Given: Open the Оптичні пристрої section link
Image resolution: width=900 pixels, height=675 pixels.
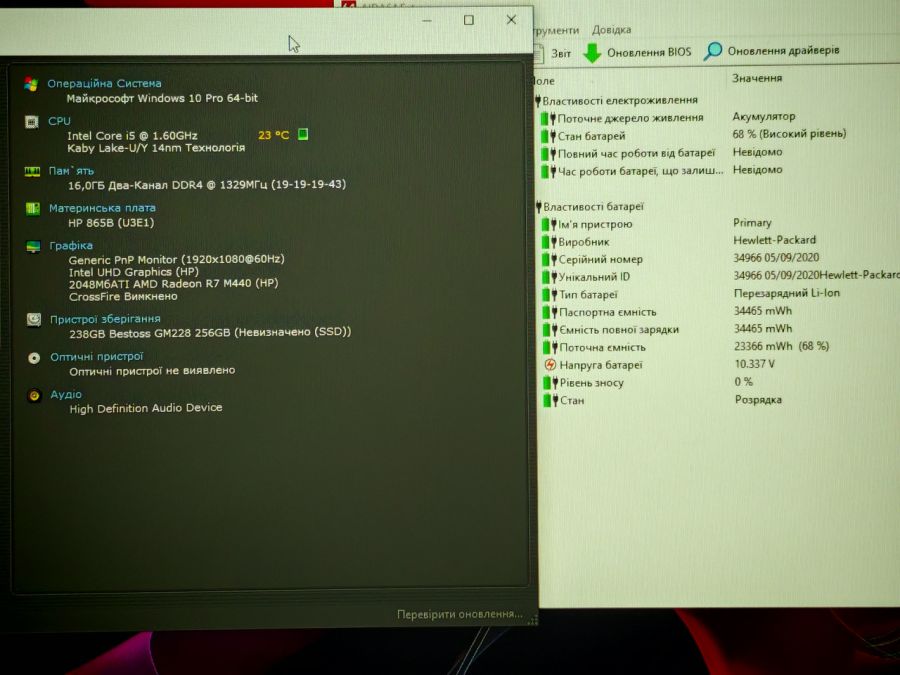Looking at the screenshot, I should [x=96, y=356].
